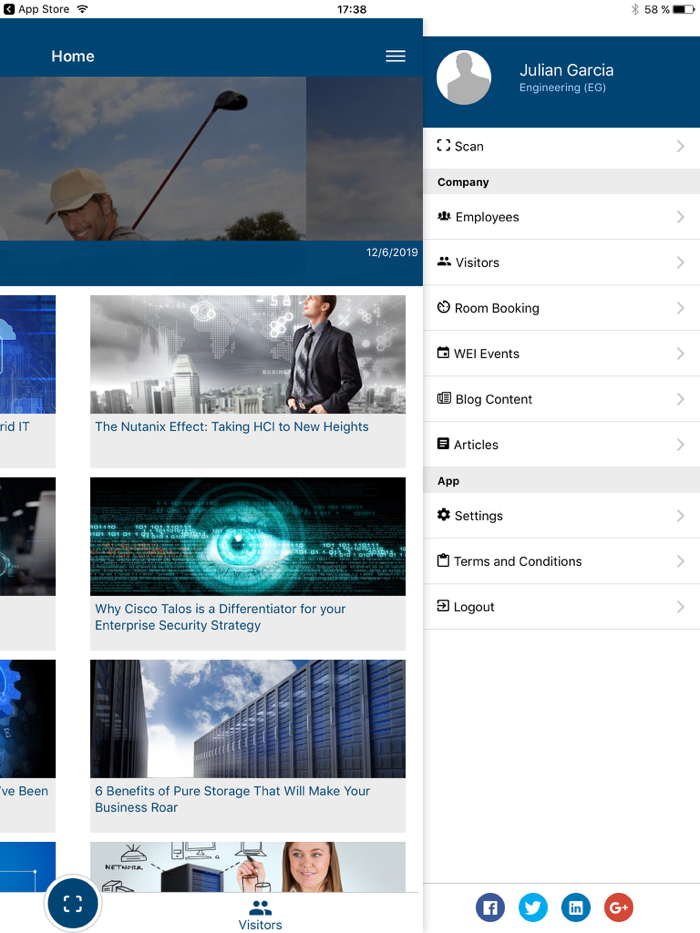Expand the Employees row chevron

(680, 217)
